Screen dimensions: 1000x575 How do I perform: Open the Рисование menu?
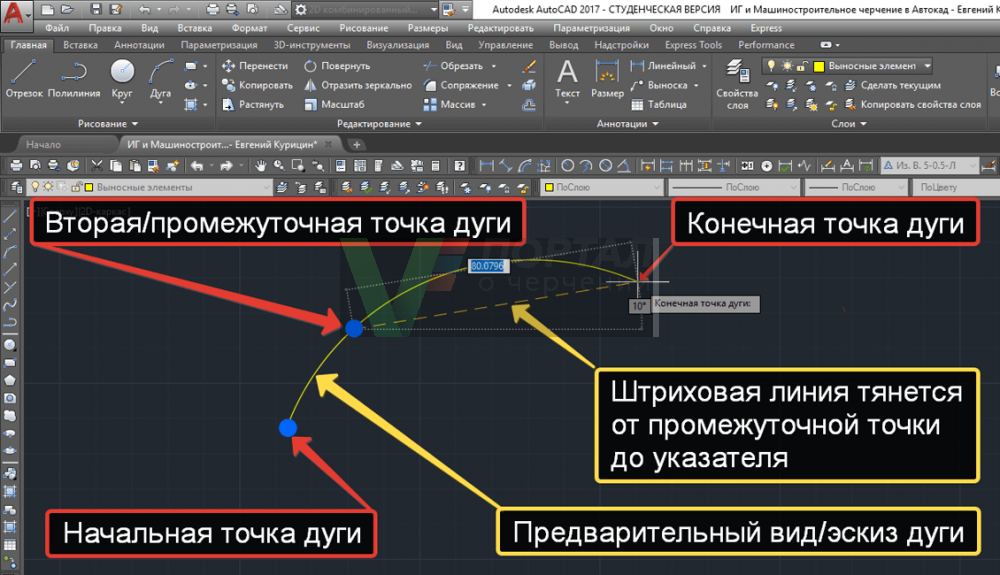point(364,28)
